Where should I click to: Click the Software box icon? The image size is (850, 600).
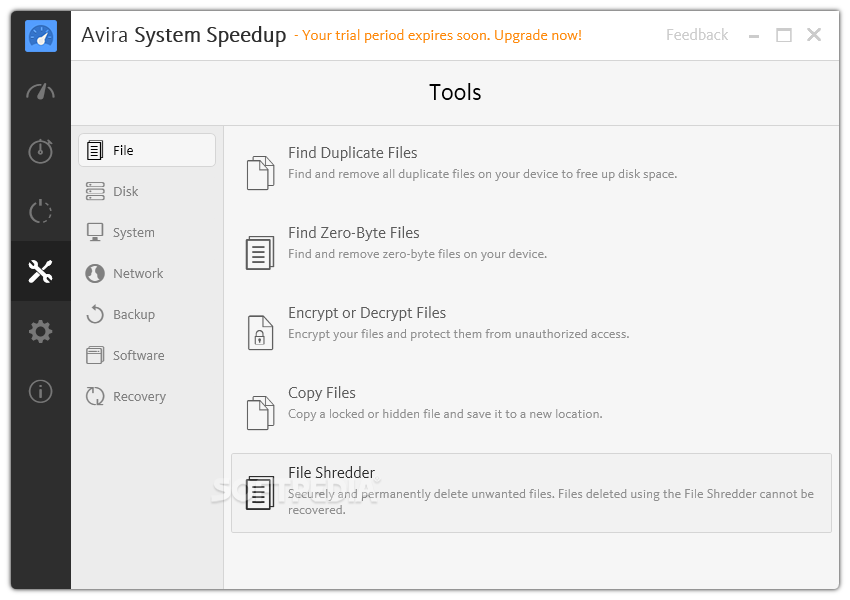click(x=95, y=356)
